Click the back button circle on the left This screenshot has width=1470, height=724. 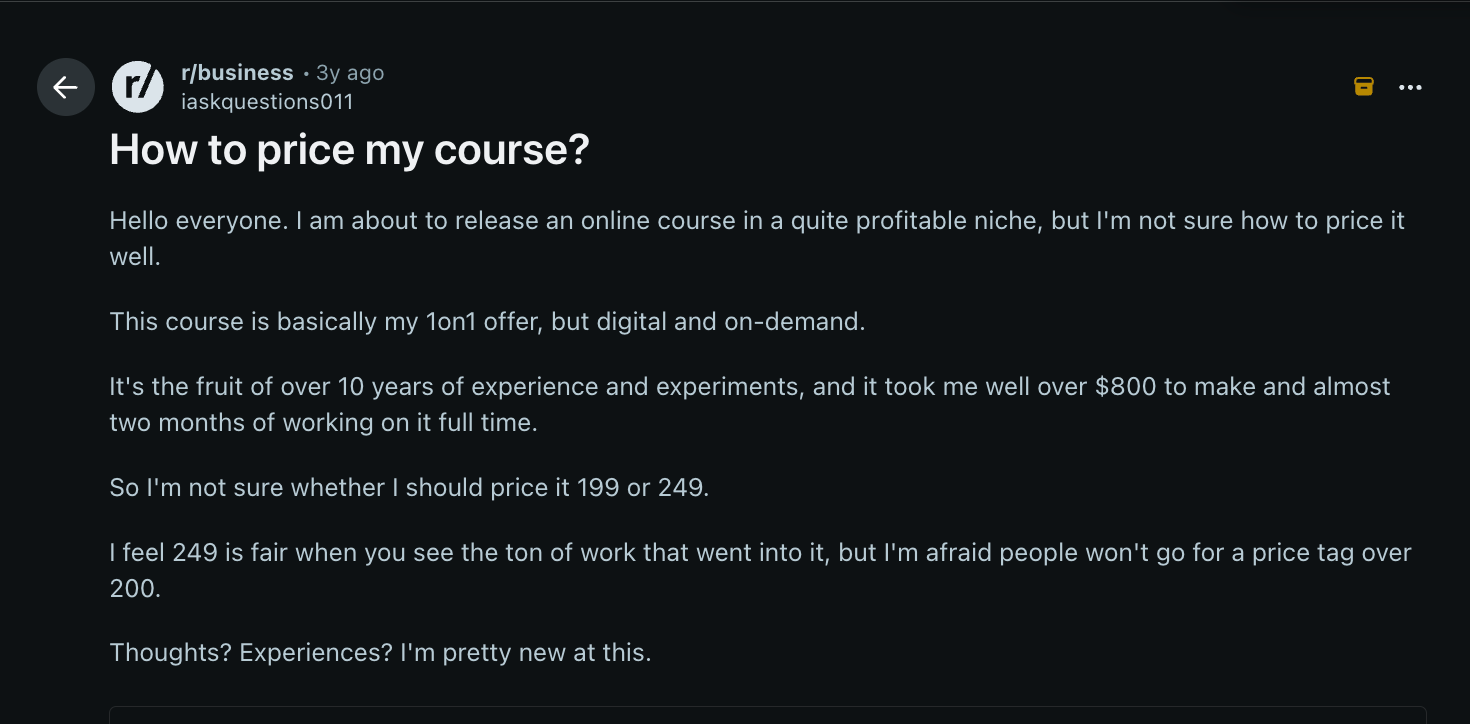click(x=65, y=87)
